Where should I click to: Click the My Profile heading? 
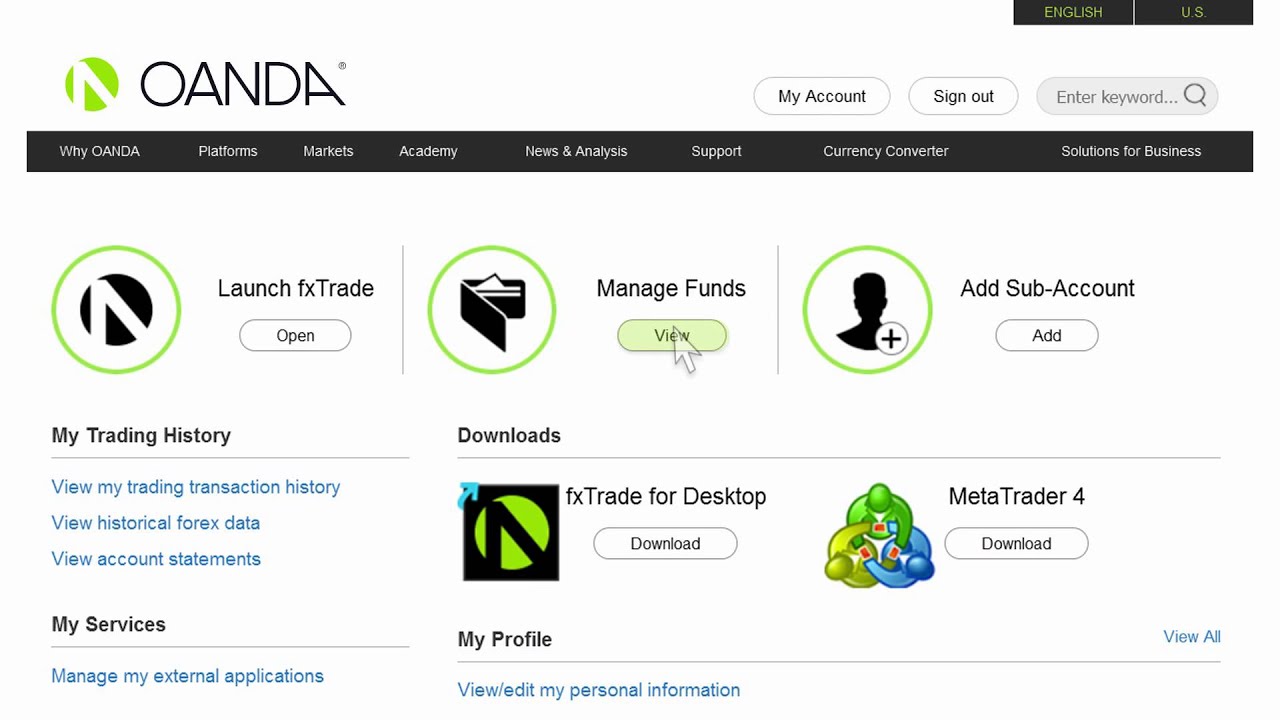click(x=505, y=639)
